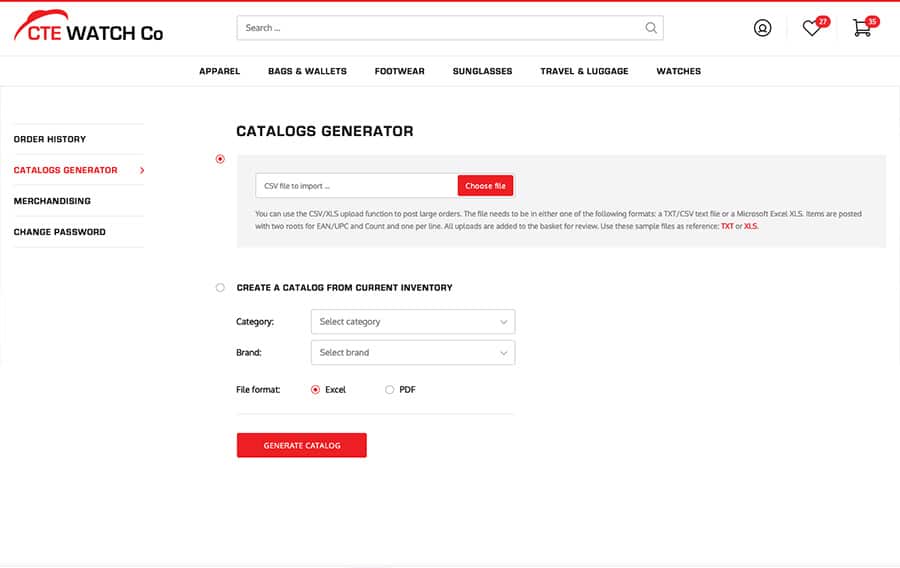Choose Excel file format
This screenshot has width=900, height=568.
point(316,390)
